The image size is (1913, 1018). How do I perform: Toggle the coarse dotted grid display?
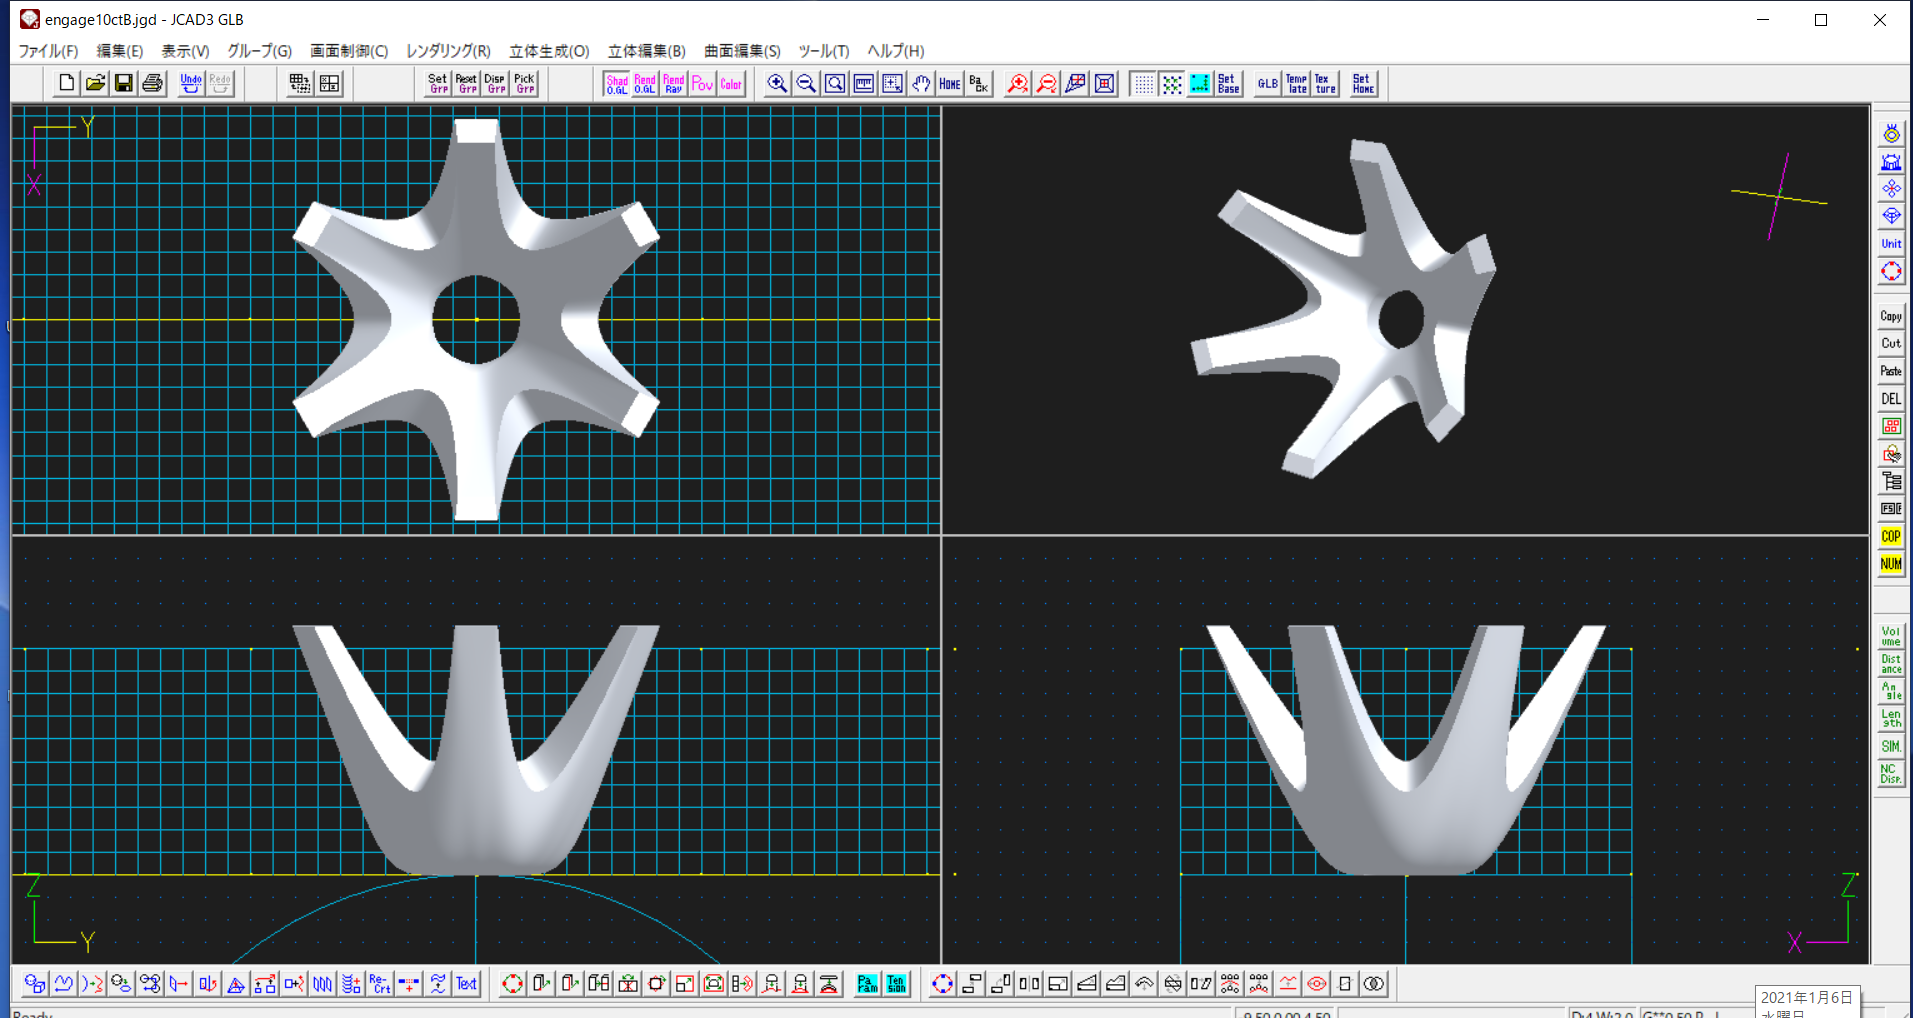[1172, 83]
